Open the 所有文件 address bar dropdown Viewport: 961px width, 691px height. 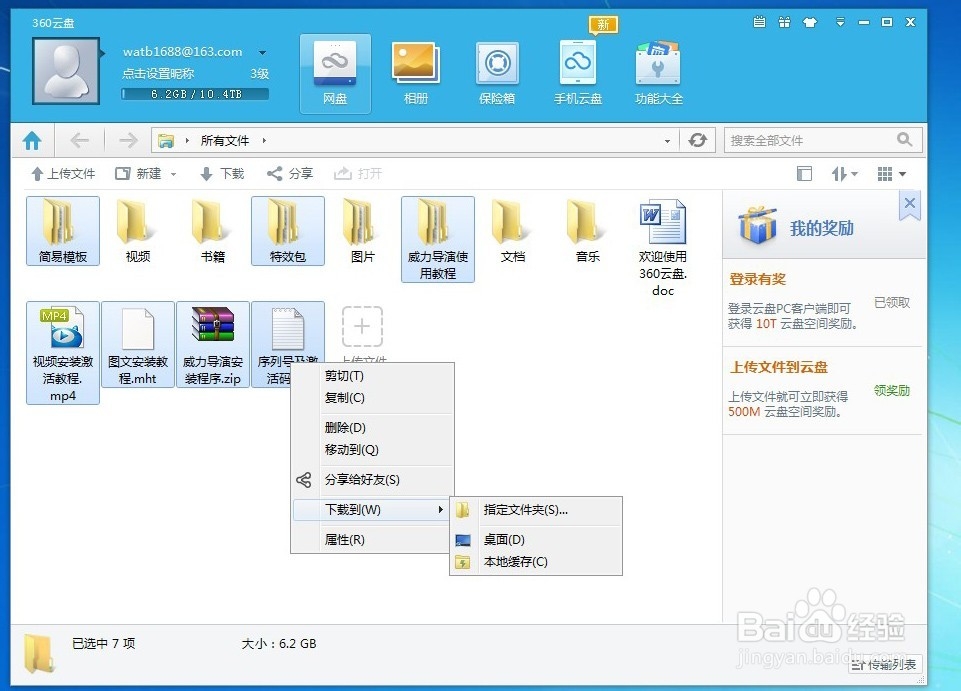667,141
